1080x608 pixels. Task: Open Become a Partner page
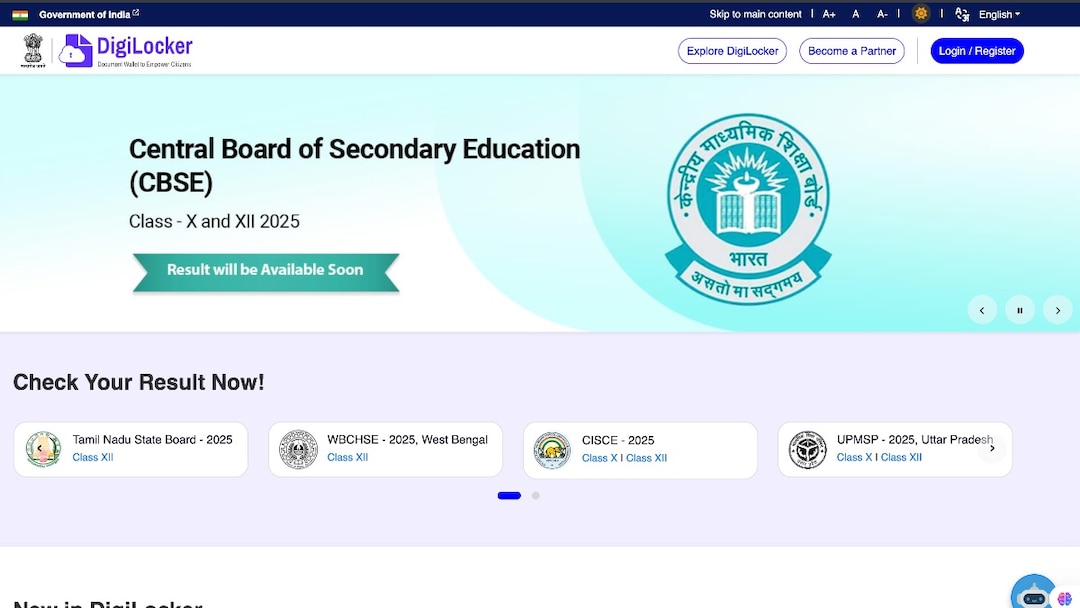click(851, 50)
